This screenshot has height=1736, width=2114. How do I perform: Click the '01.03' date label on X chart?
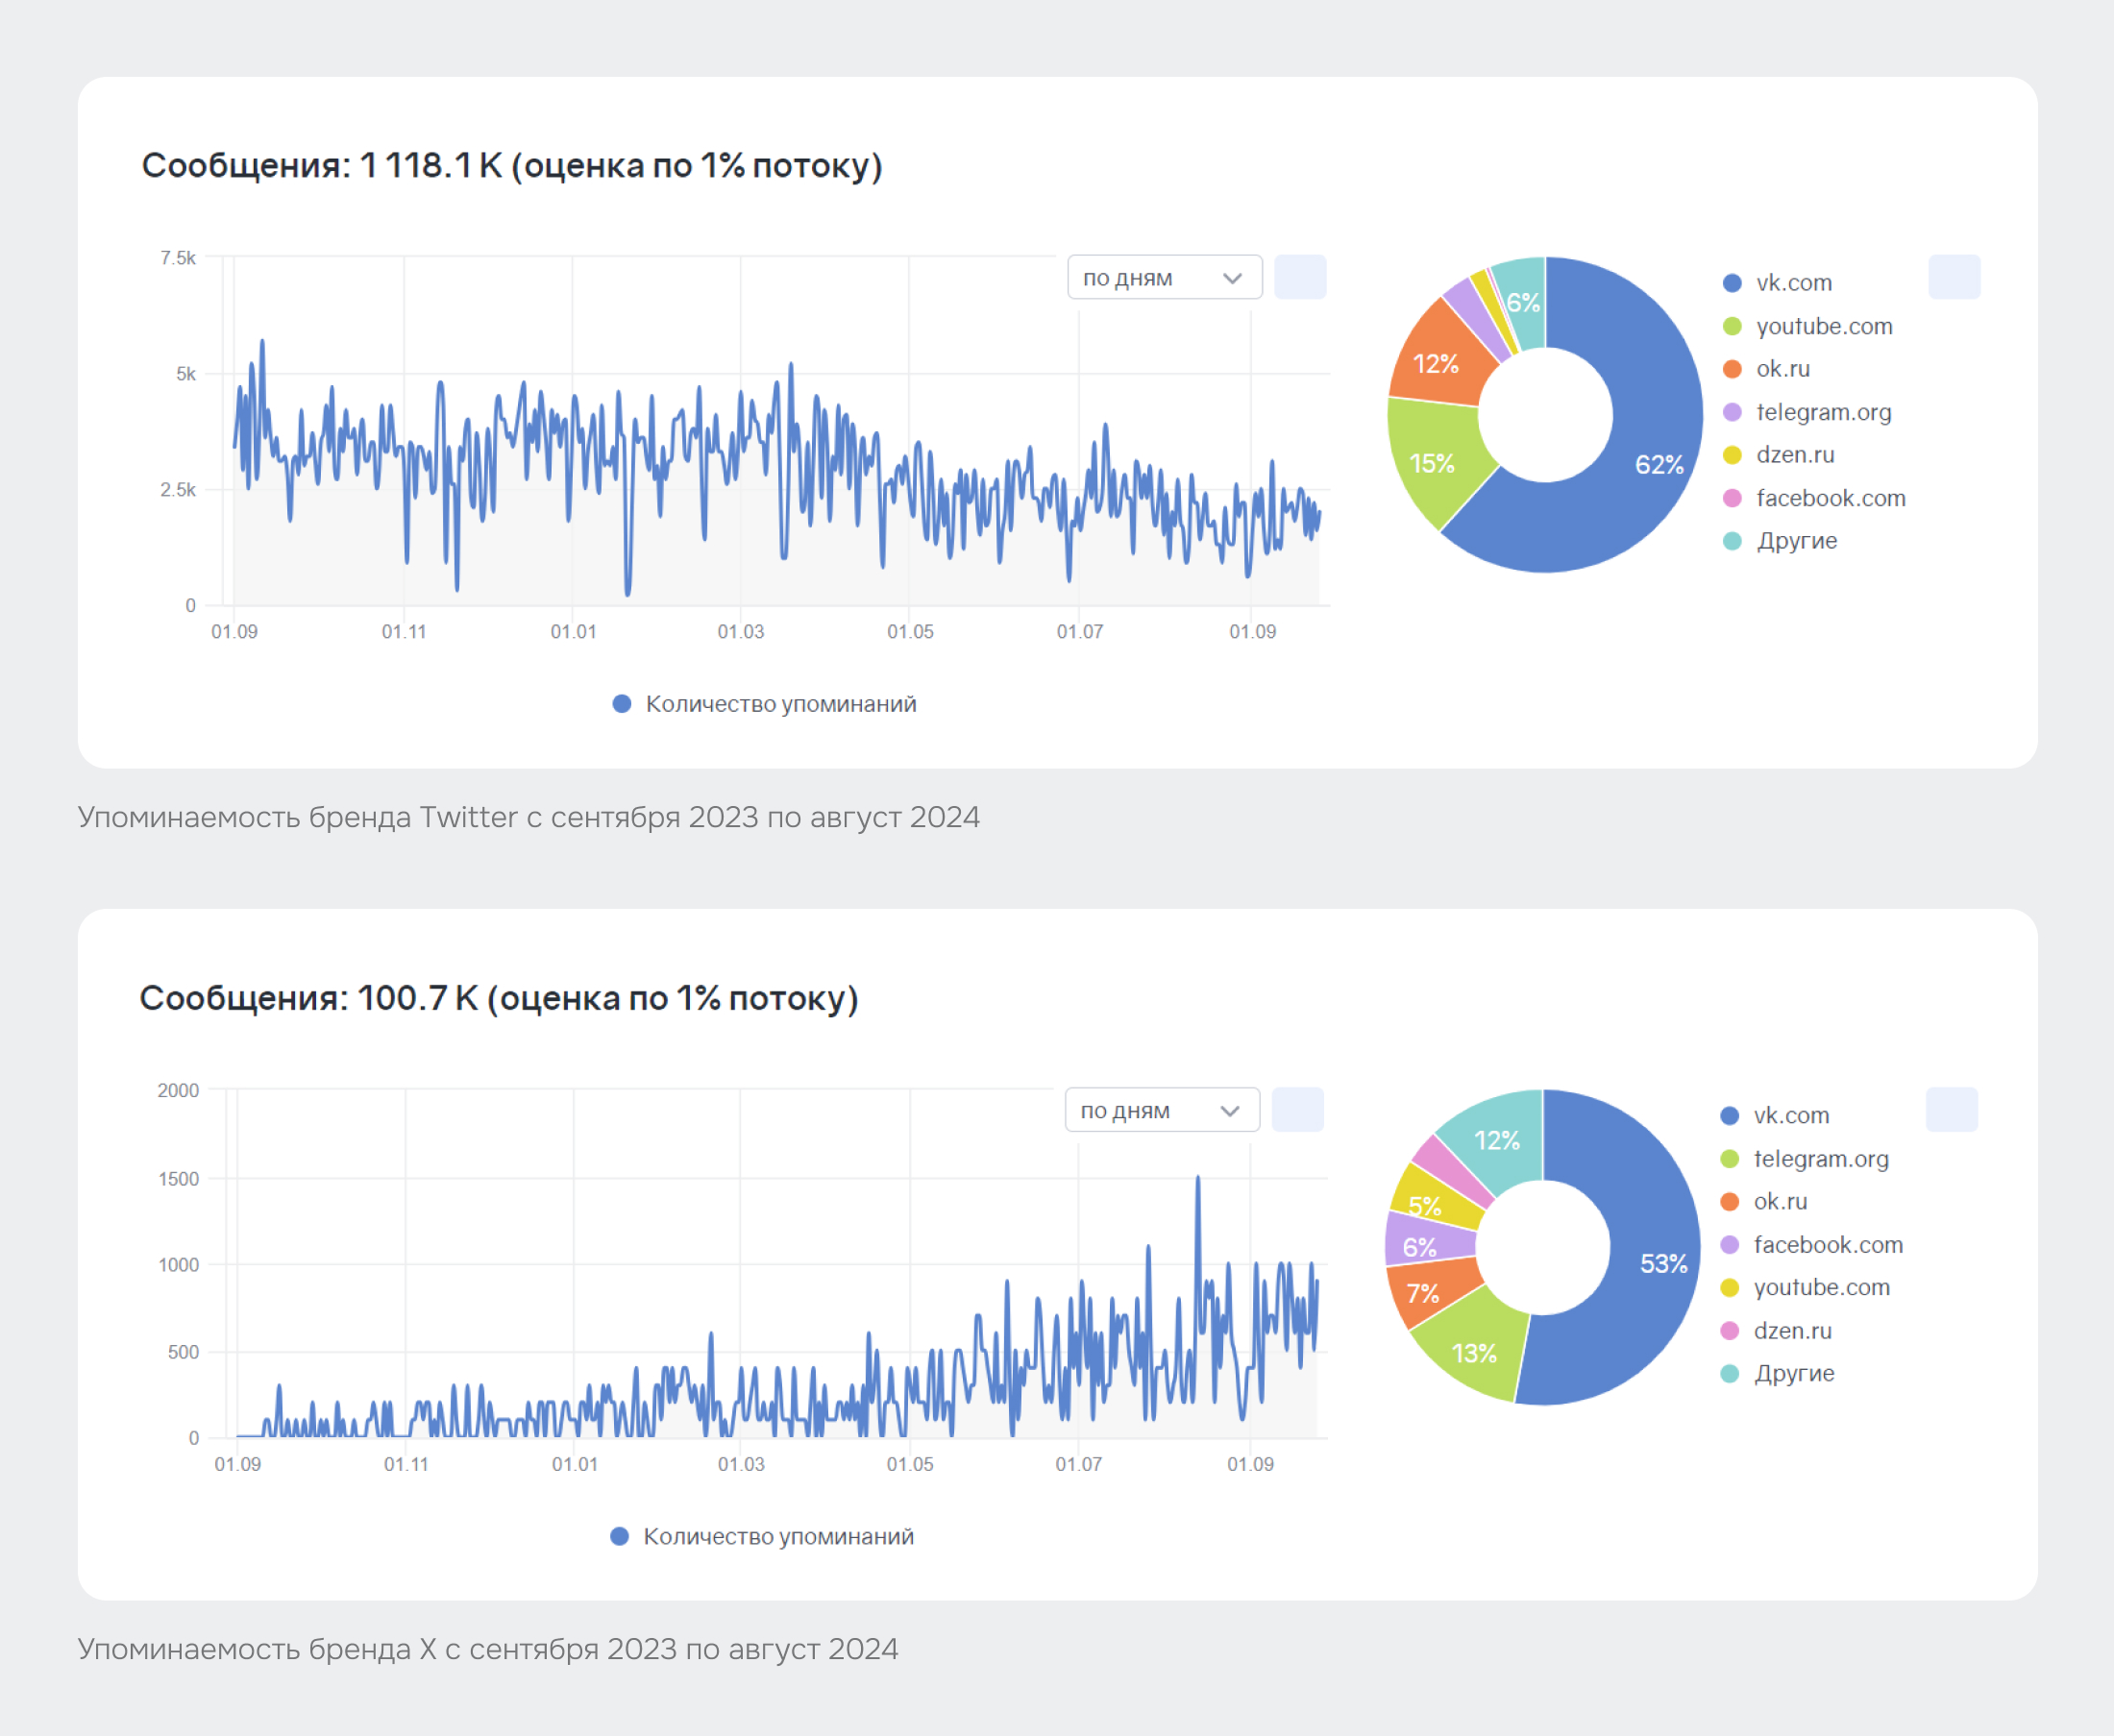[x=741, y=1464]
